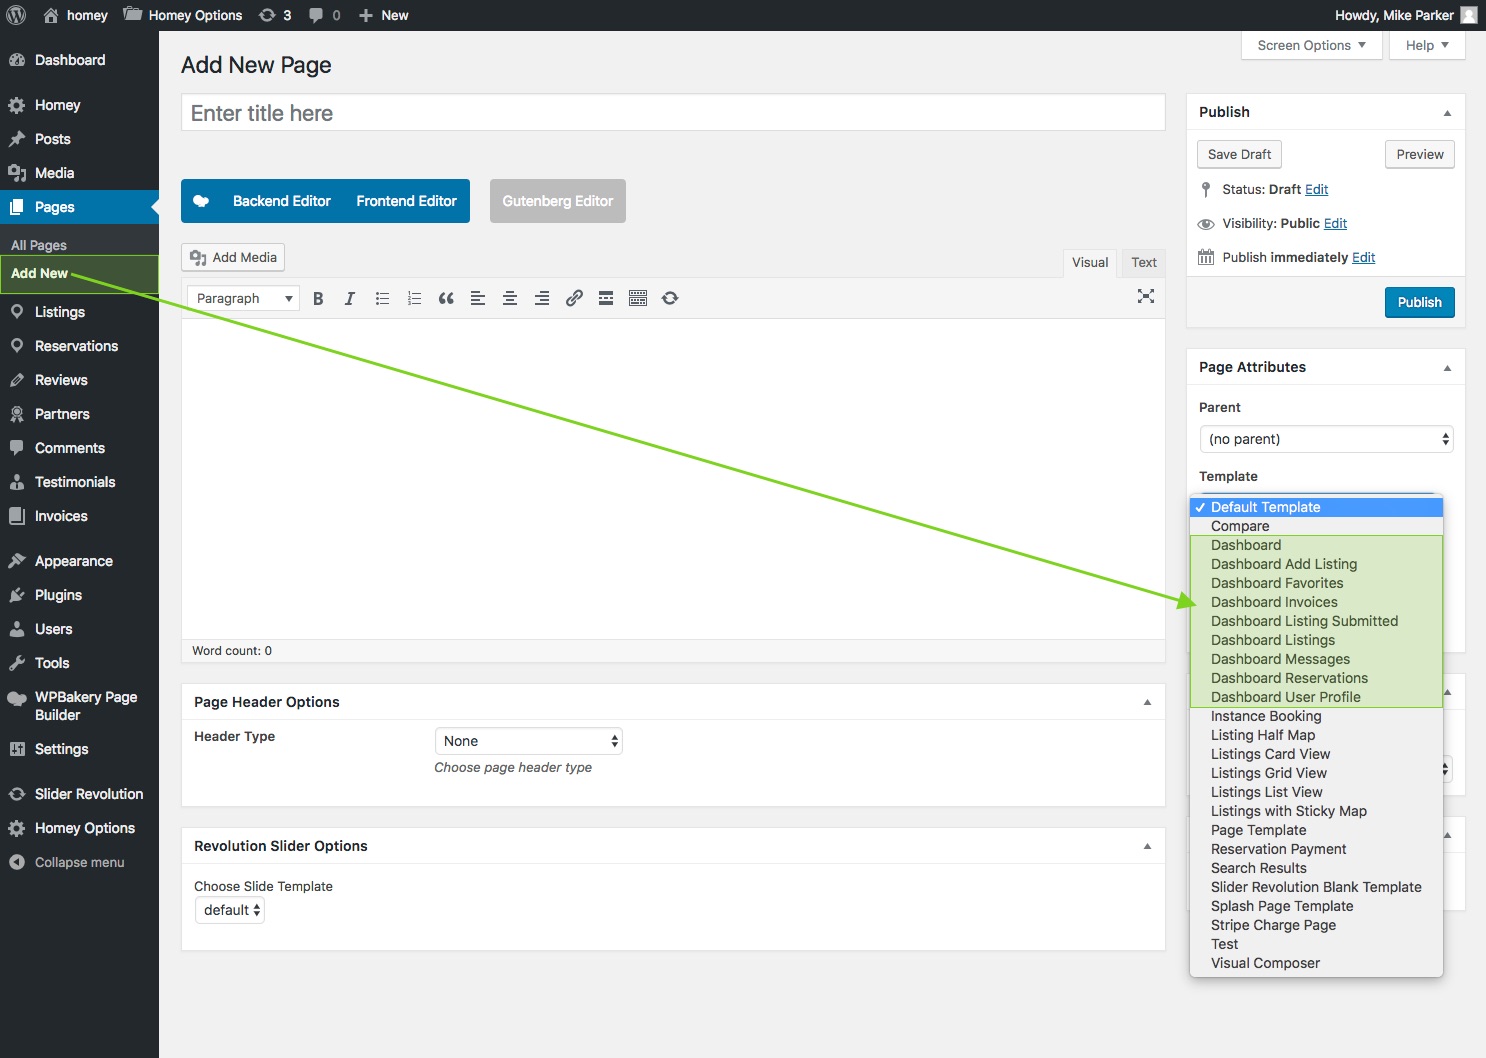
Task: Click the Preview button
Action: click(x=1420, y=154)
